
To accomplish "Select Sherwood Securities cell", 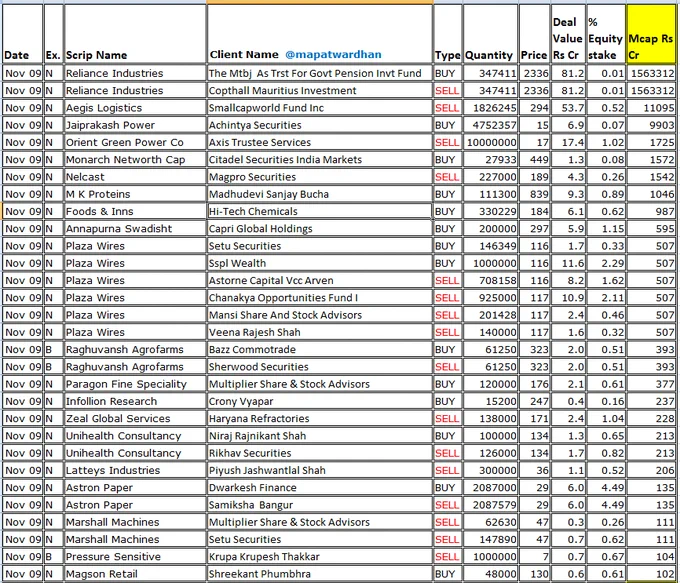I will pos(320,367).
